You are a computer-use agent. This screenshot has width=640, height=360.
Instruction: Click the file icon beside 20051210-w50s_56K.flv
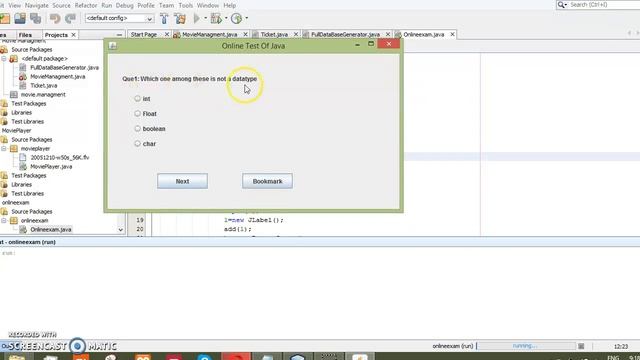(23, 158)
